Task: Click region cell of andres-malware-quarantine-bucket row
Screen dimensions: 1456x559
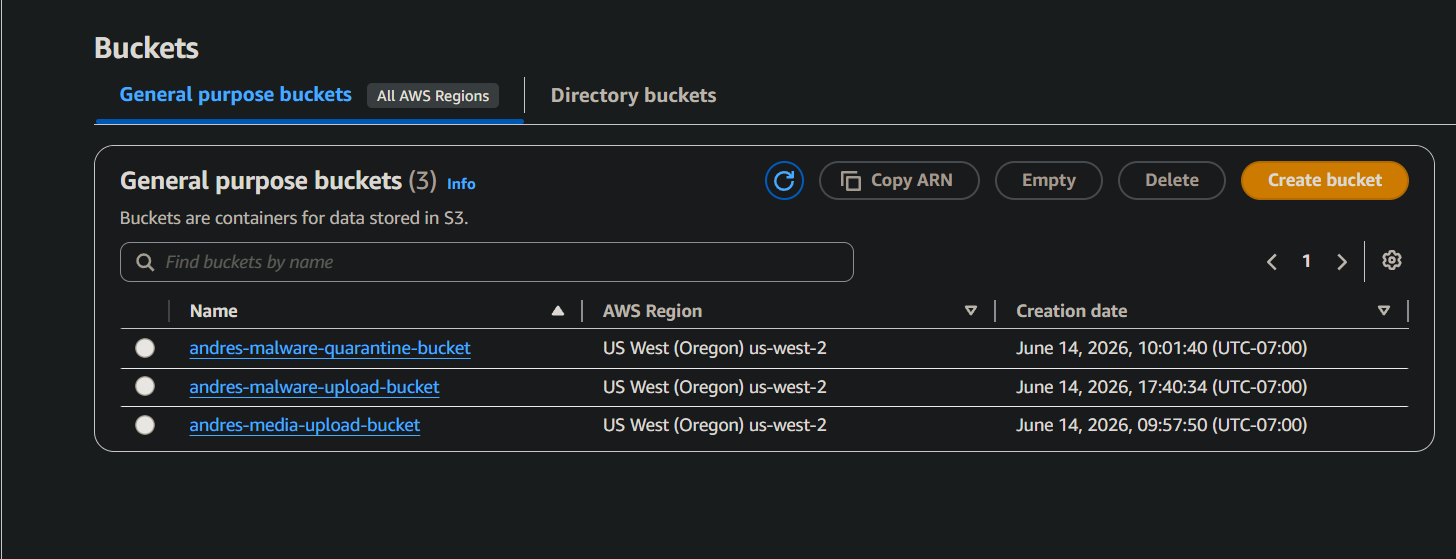Action: coord(715,348)
